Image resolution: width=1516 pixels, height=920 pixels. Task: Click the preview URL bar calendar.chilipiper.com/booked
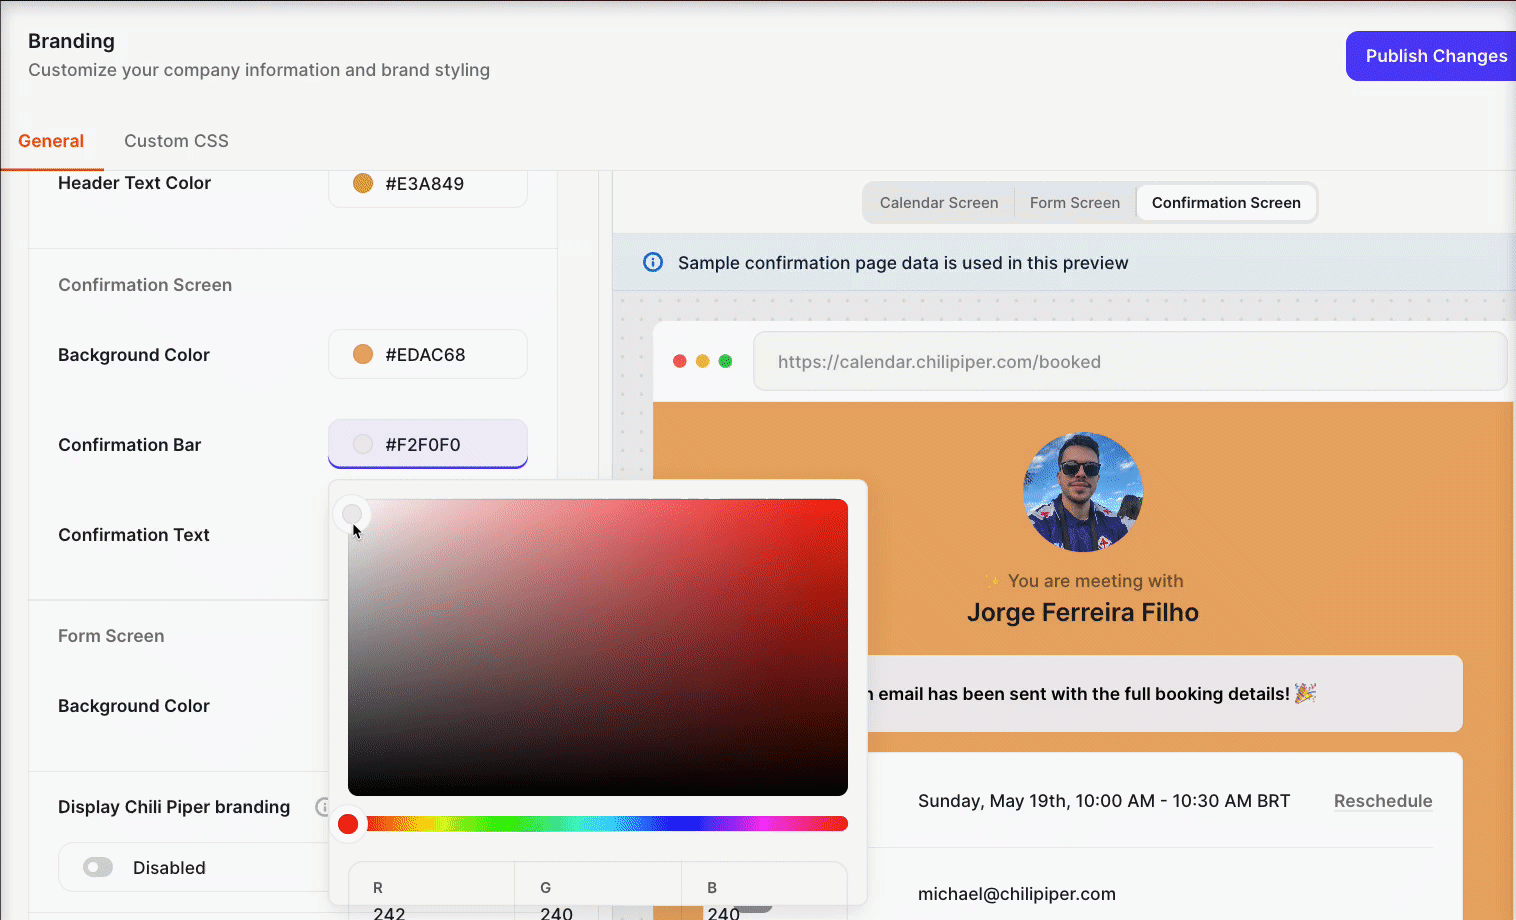(x=1130, y=361)
